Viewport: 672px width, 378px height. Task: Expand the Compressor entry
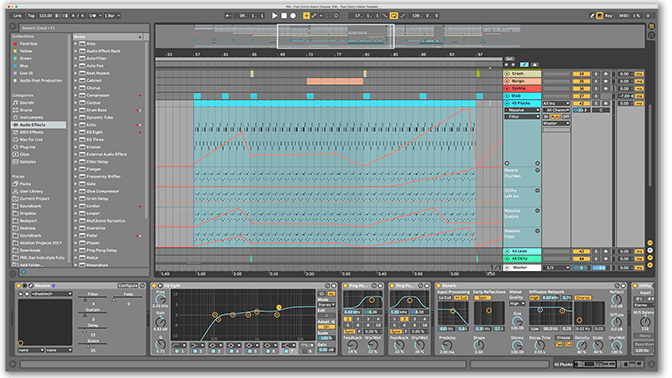point(75,95)
